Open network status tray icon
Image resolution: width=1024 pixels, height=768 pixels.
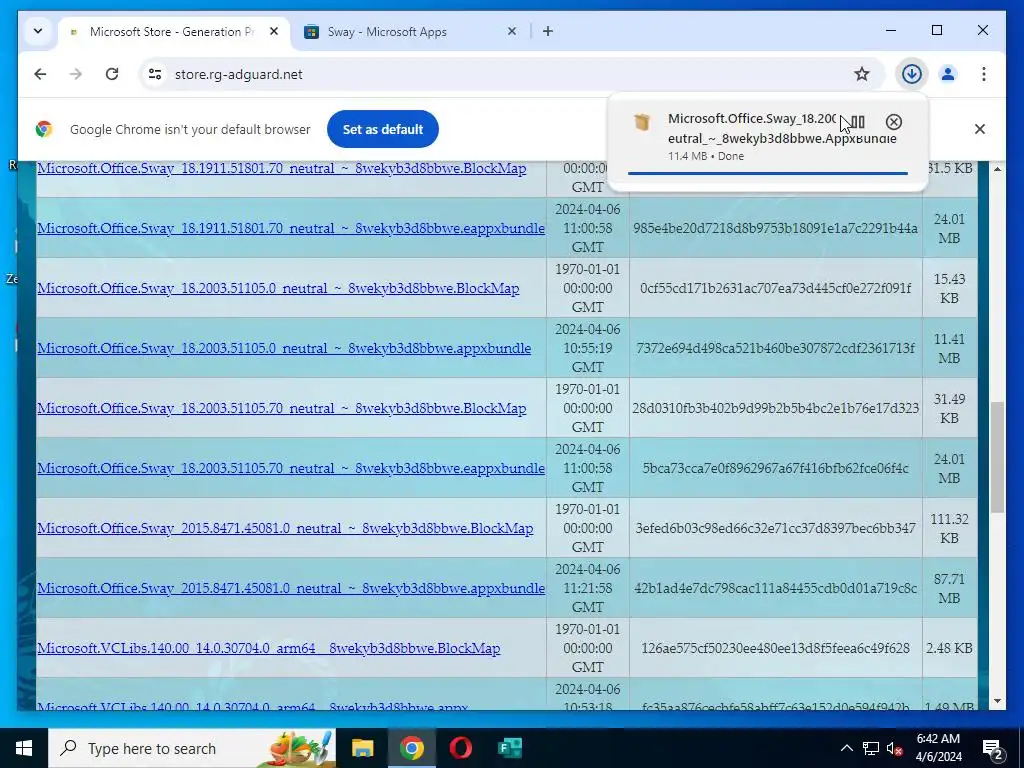[871, 748]
